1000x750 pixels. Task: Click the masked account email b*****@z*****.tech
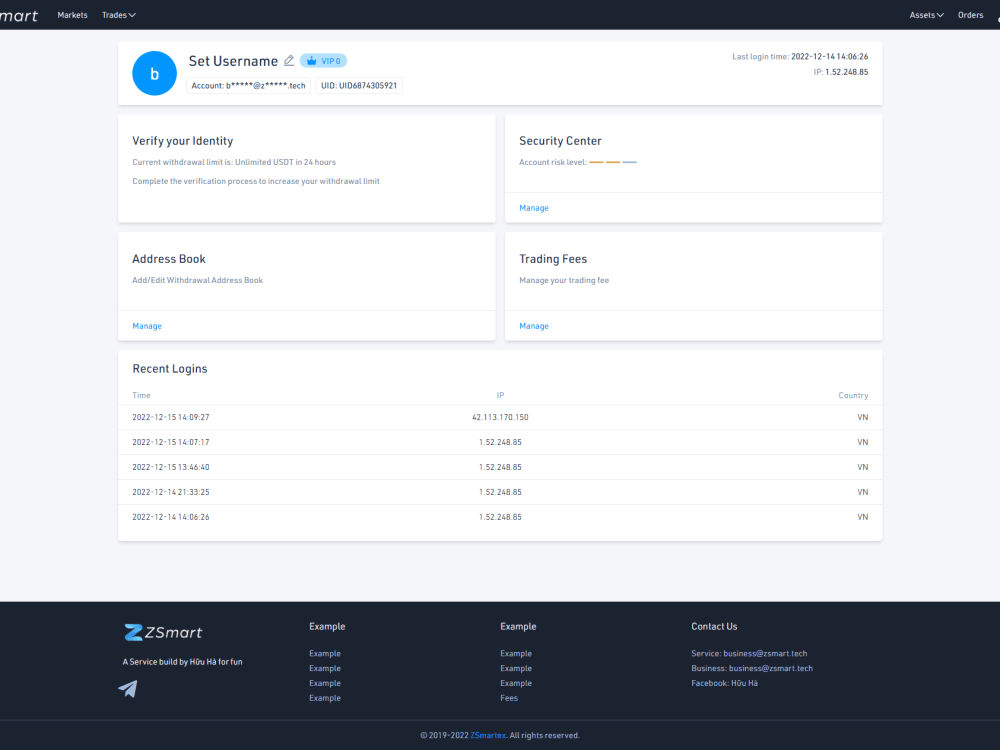pyautogui.click(x=248, y=85)
